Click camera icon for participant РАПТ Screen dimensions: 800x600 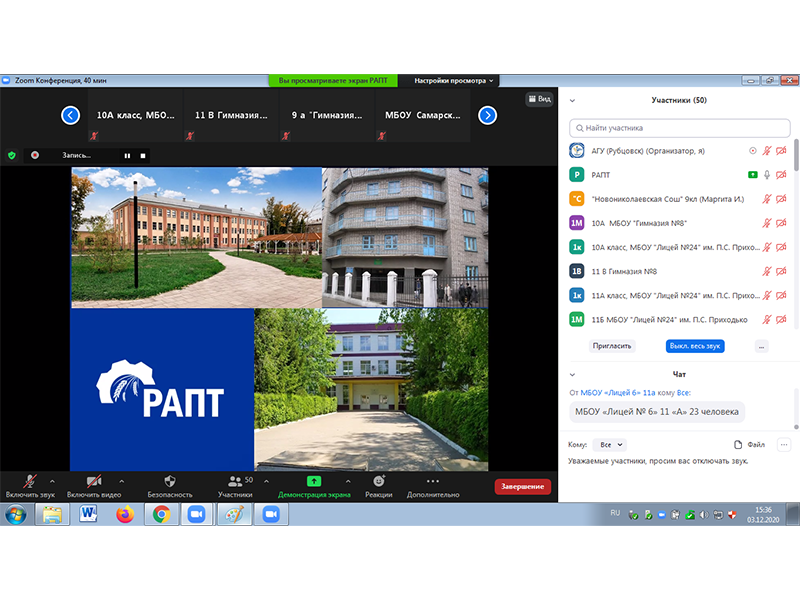tap(781, 174)
